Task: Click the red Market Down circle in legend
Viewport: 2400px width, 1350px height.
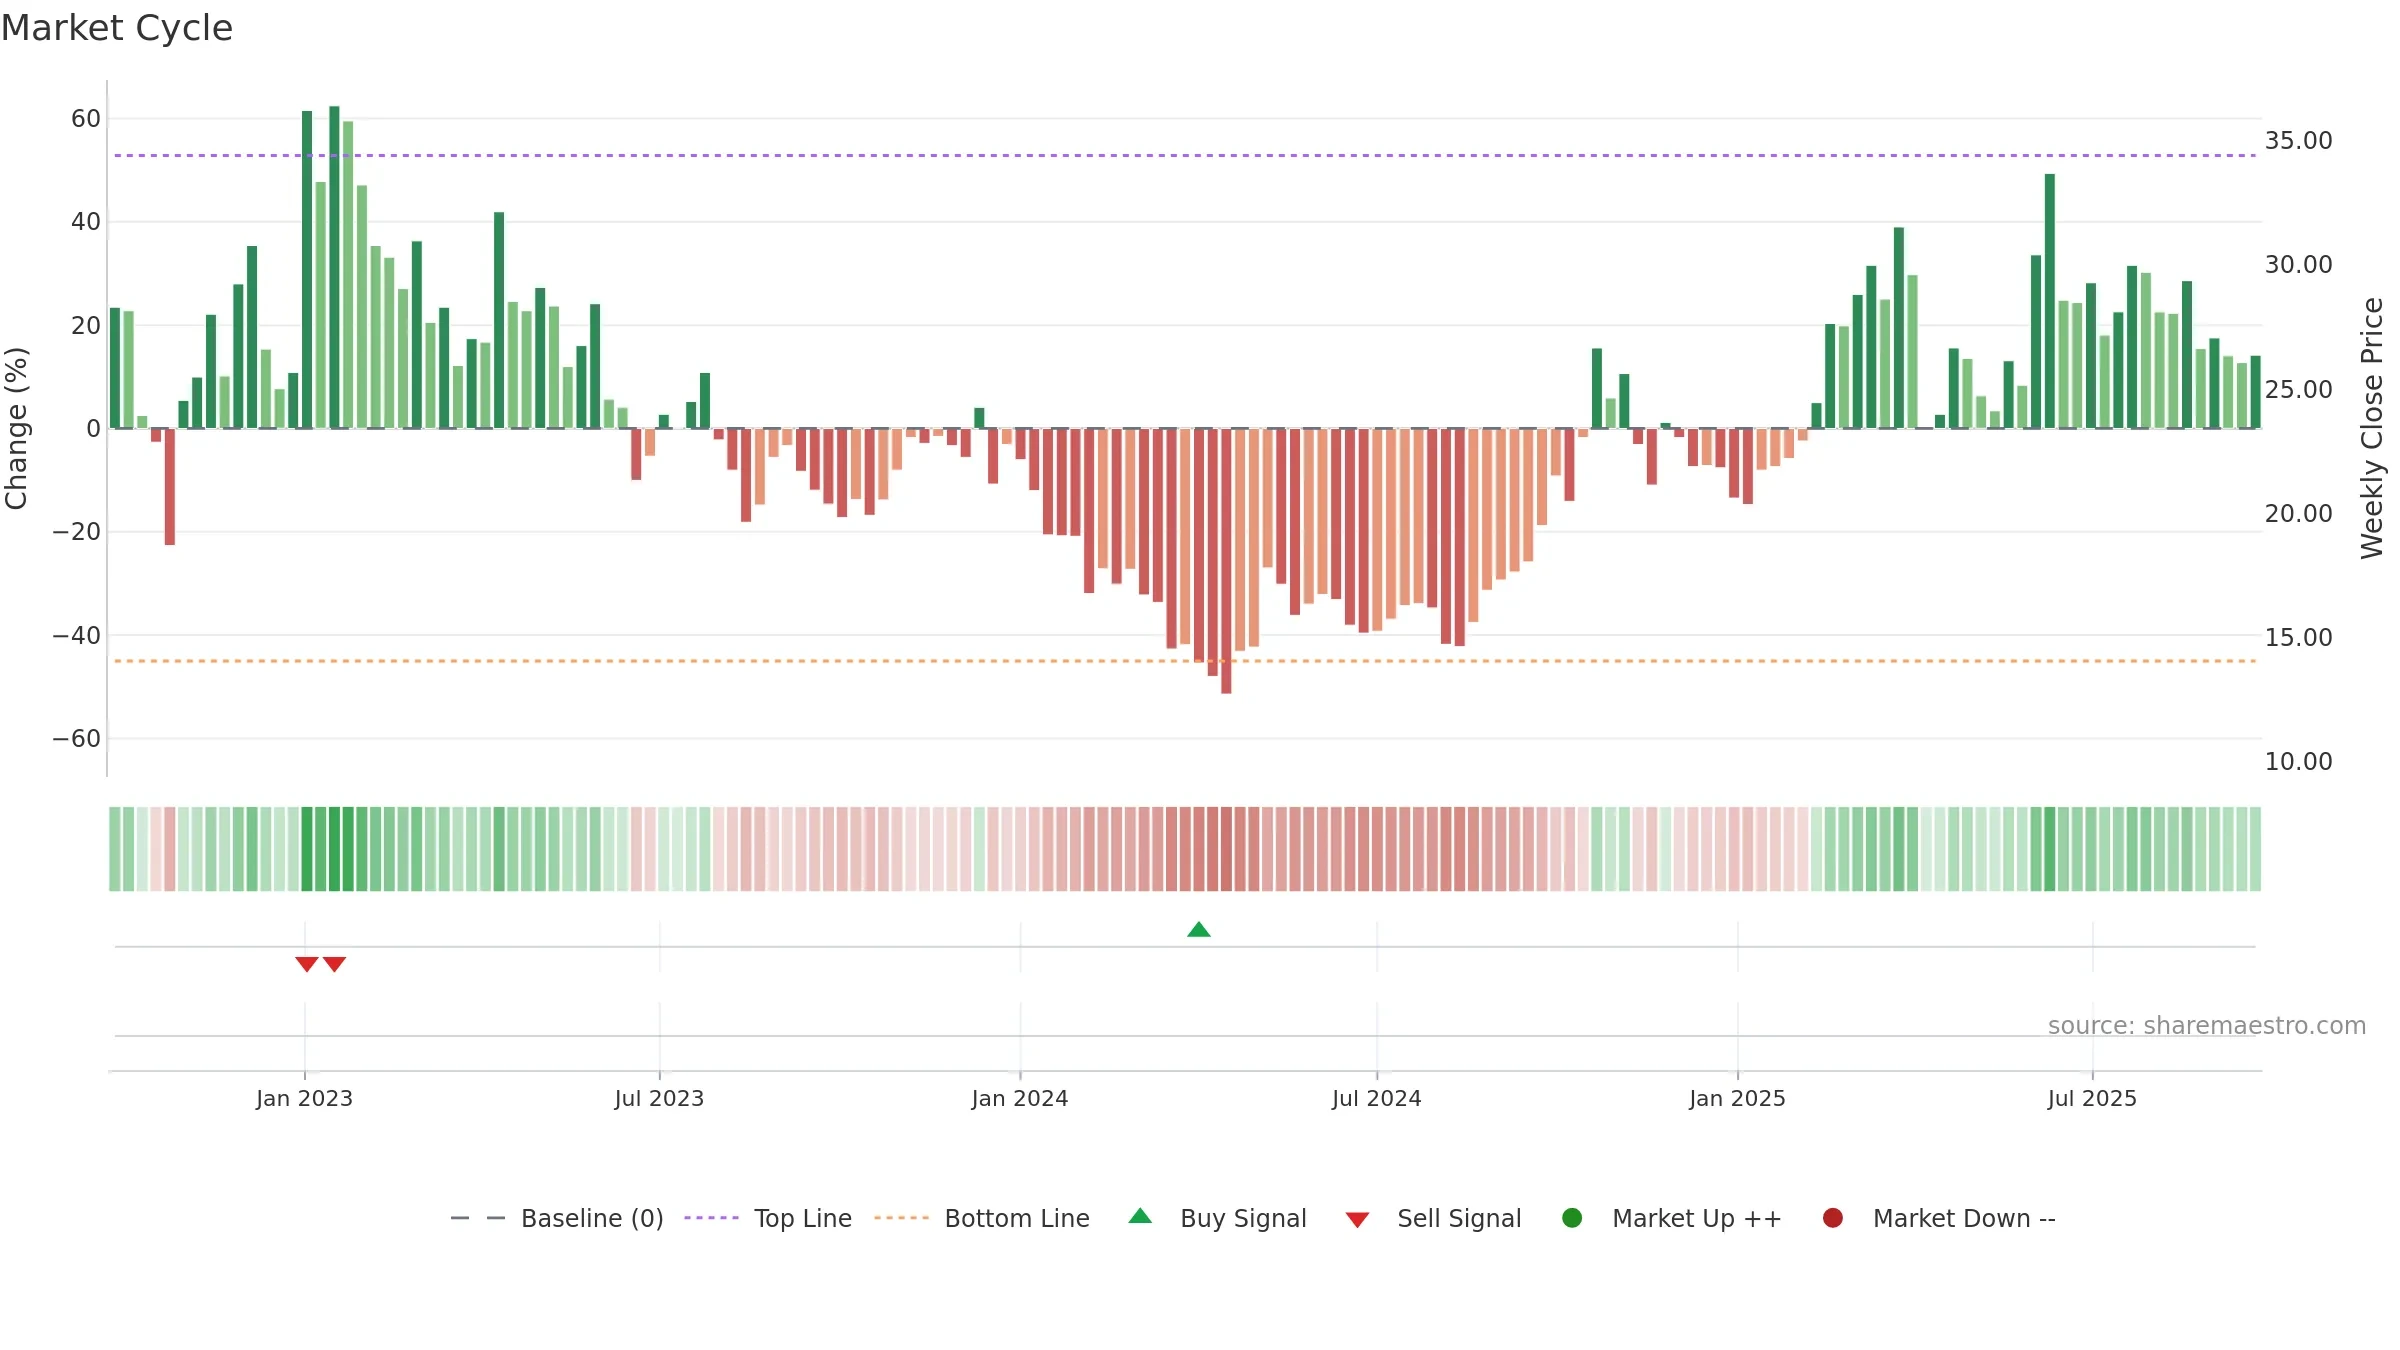Action: tap(1833, 1218)
